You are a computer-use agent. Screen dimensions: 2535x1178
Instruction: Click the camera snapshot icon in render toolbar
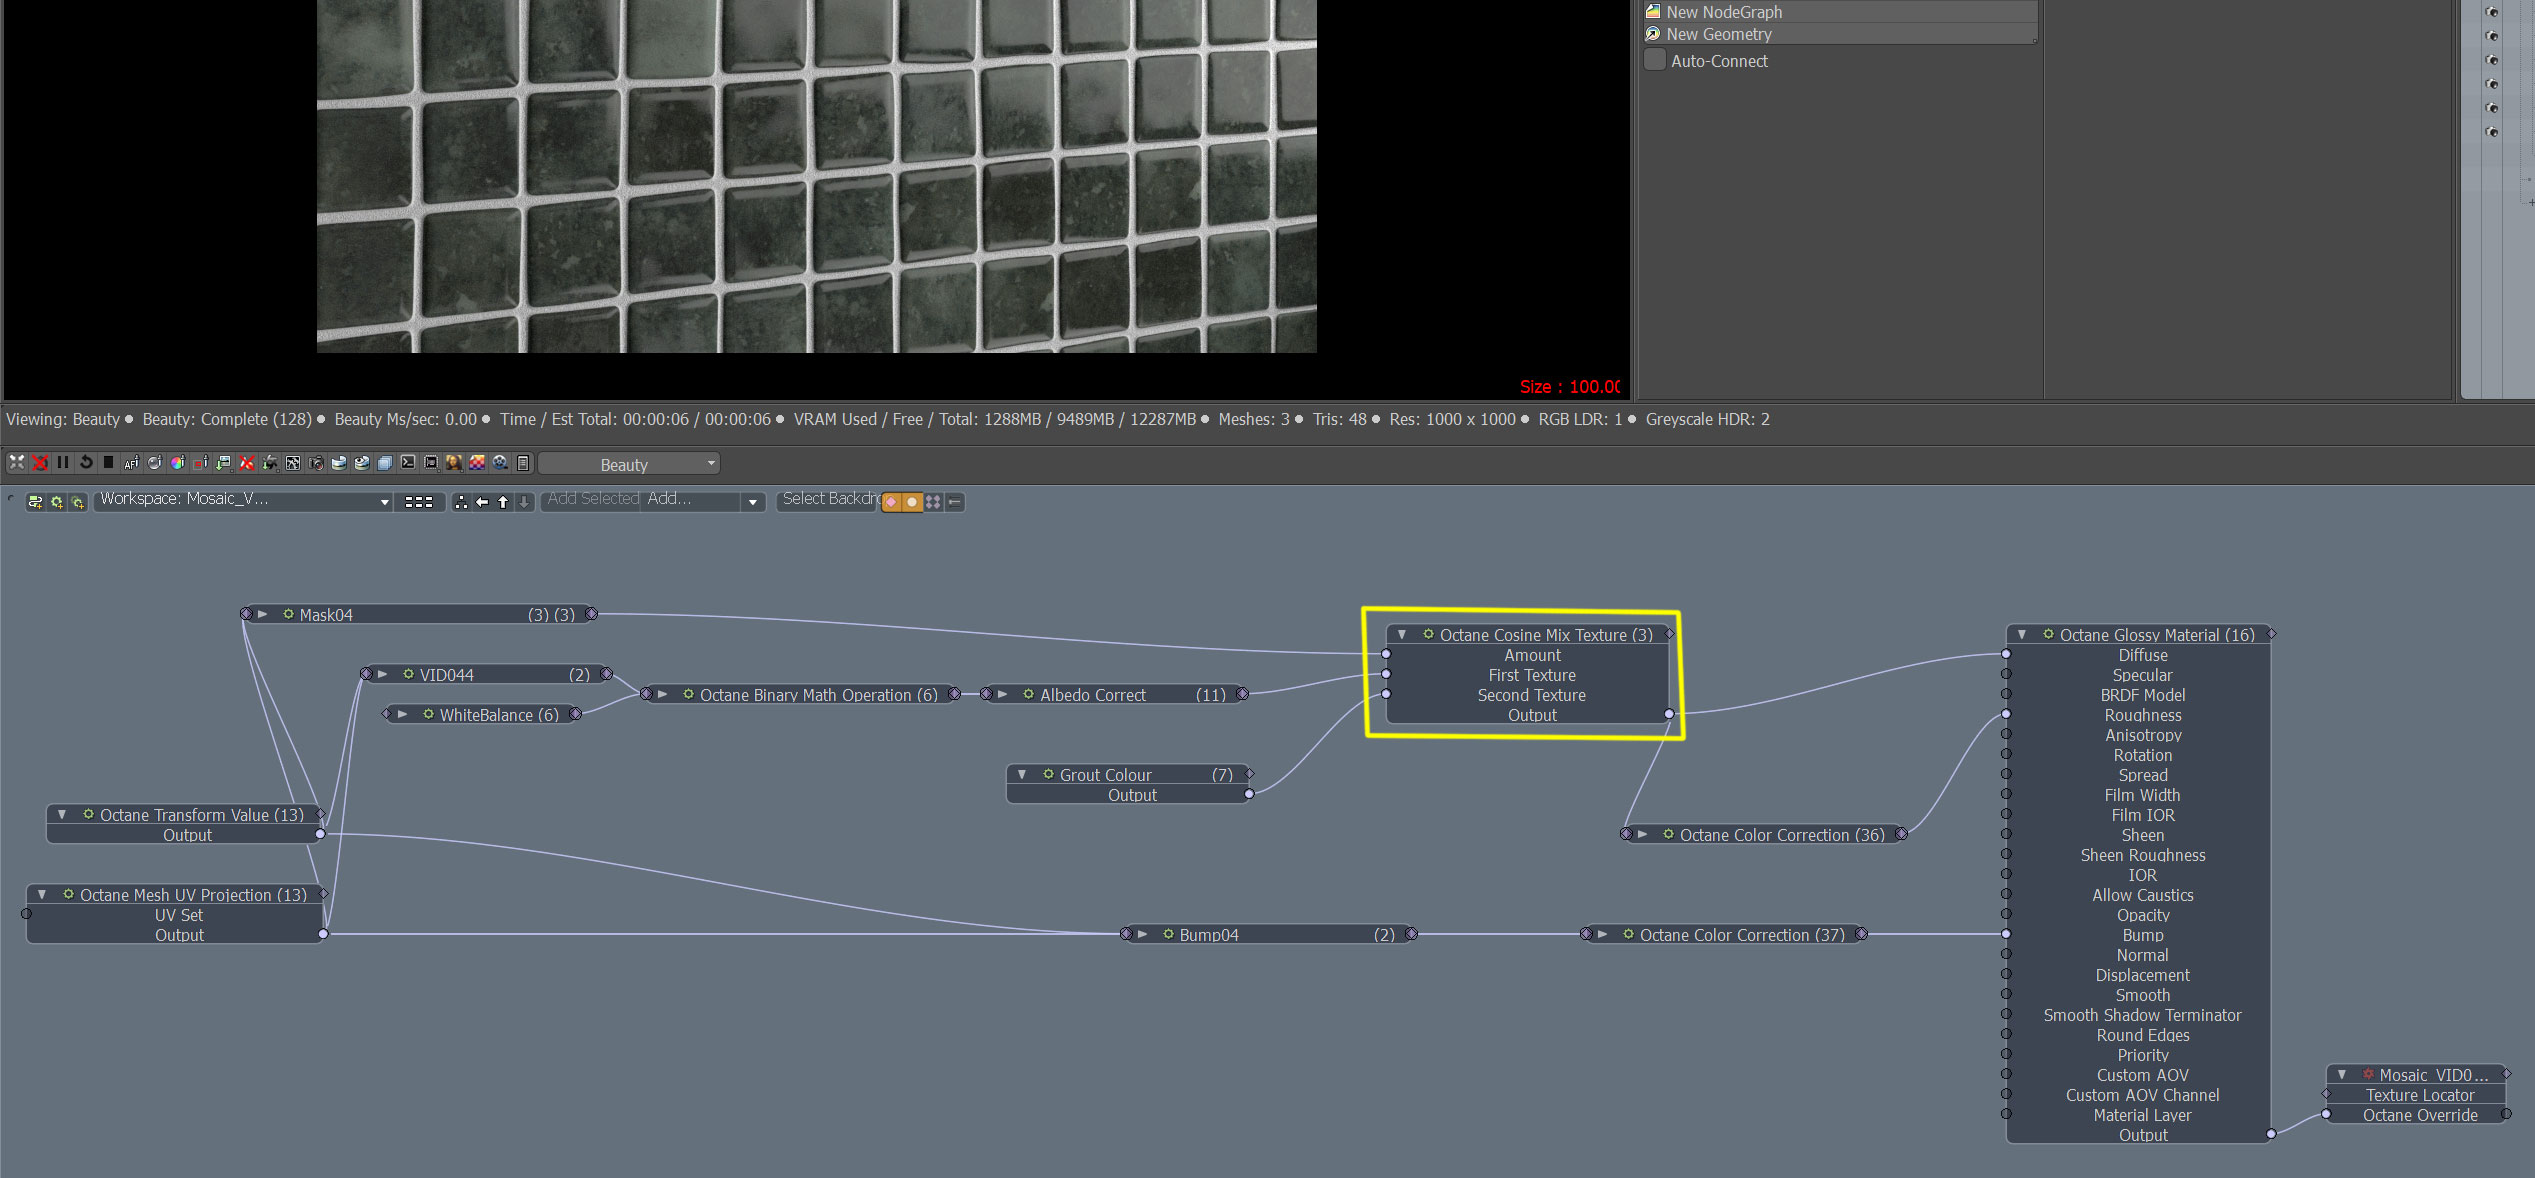coord(316,462)
